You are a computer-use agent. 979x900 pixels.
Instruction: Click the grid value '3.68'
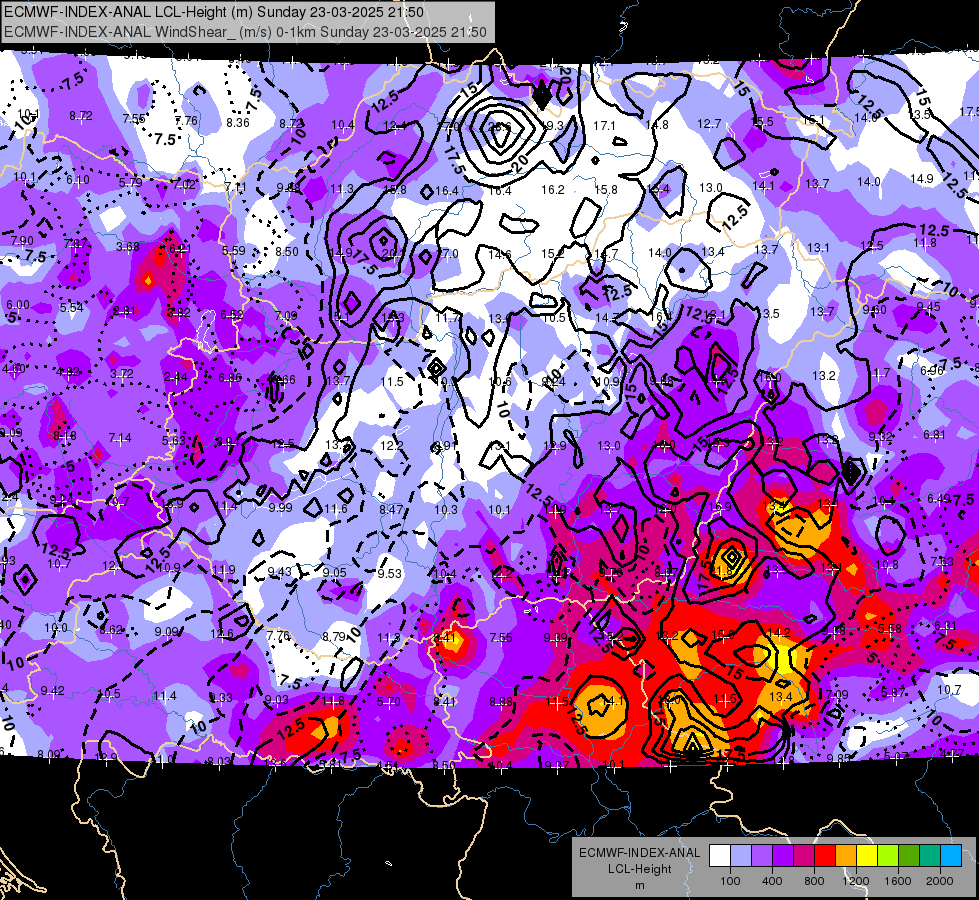(128, 247)
